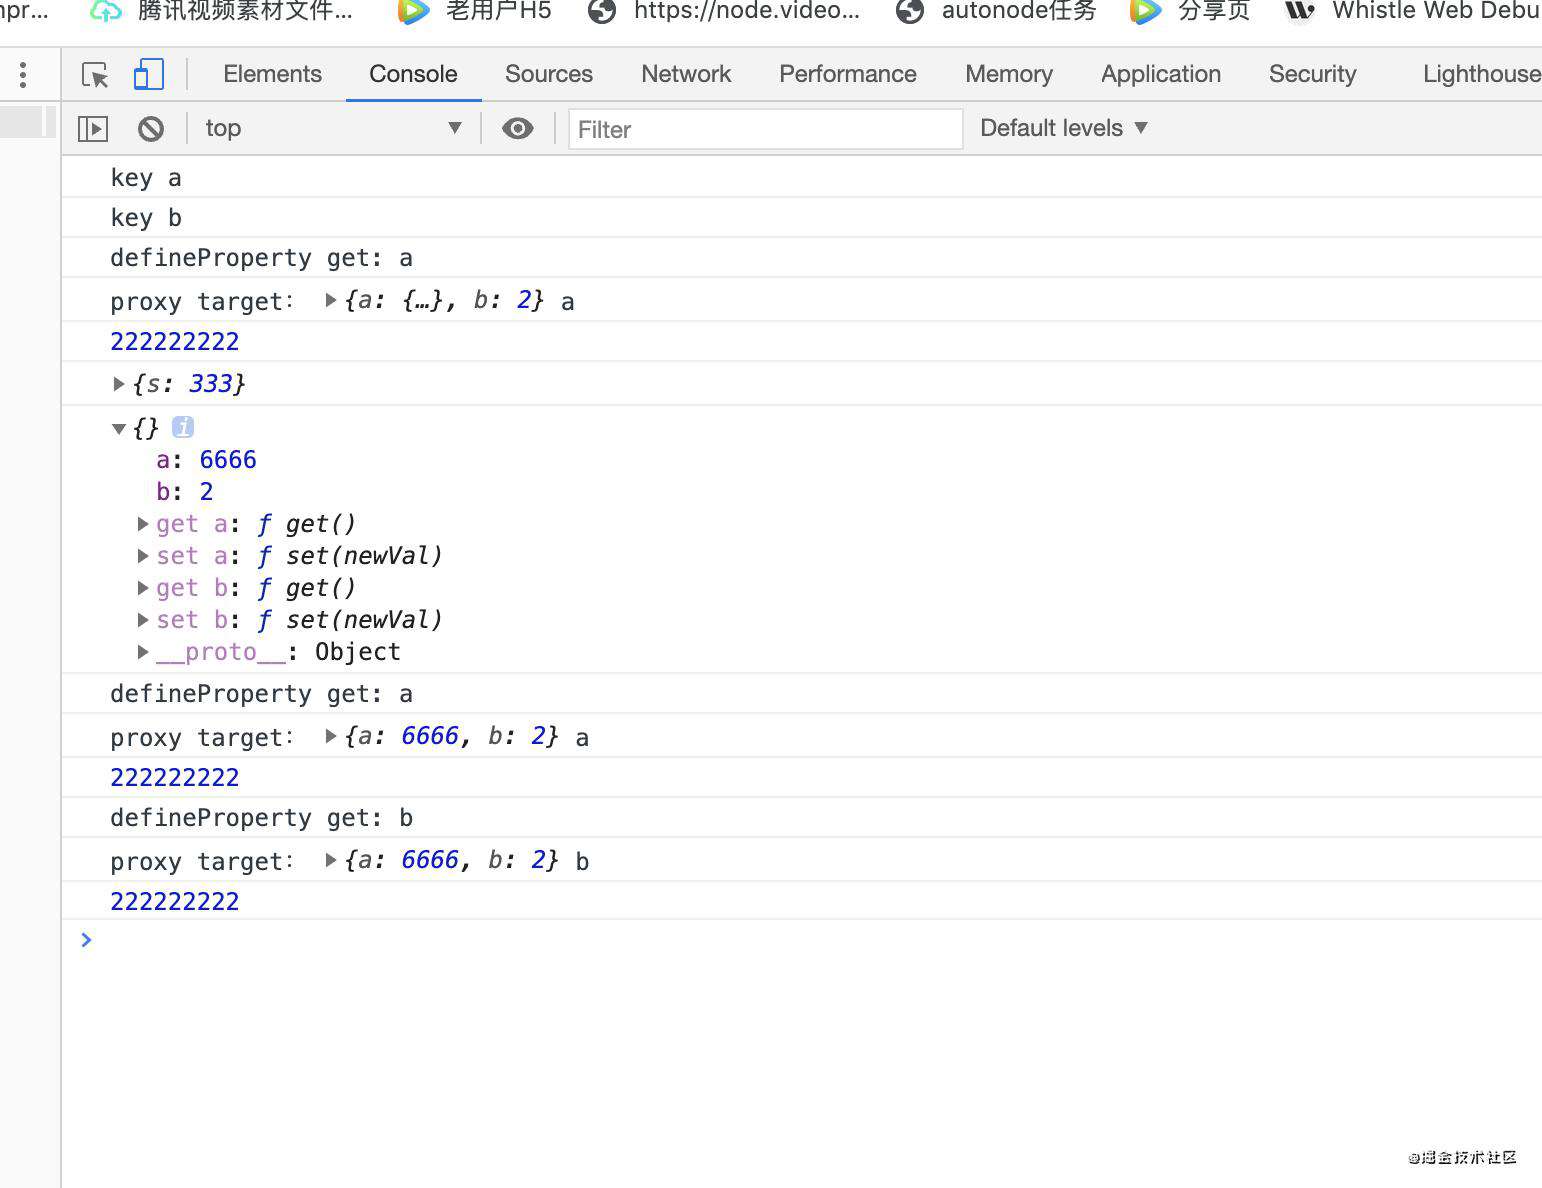Expand proxy target {a: 6666, b: 2} a

pyautogui.click(x=330, y=736)
